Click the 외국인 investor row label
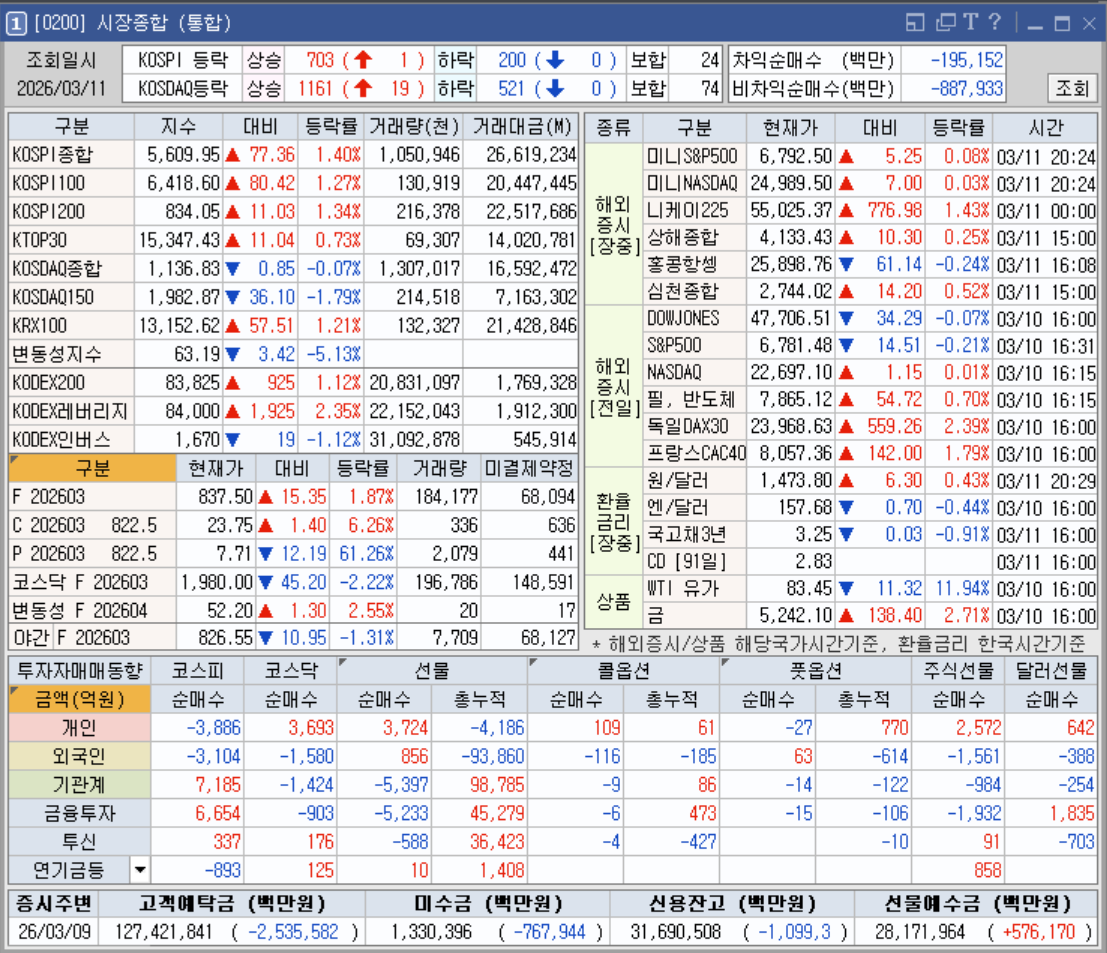The image size is (1107, 953). (80, 757)
